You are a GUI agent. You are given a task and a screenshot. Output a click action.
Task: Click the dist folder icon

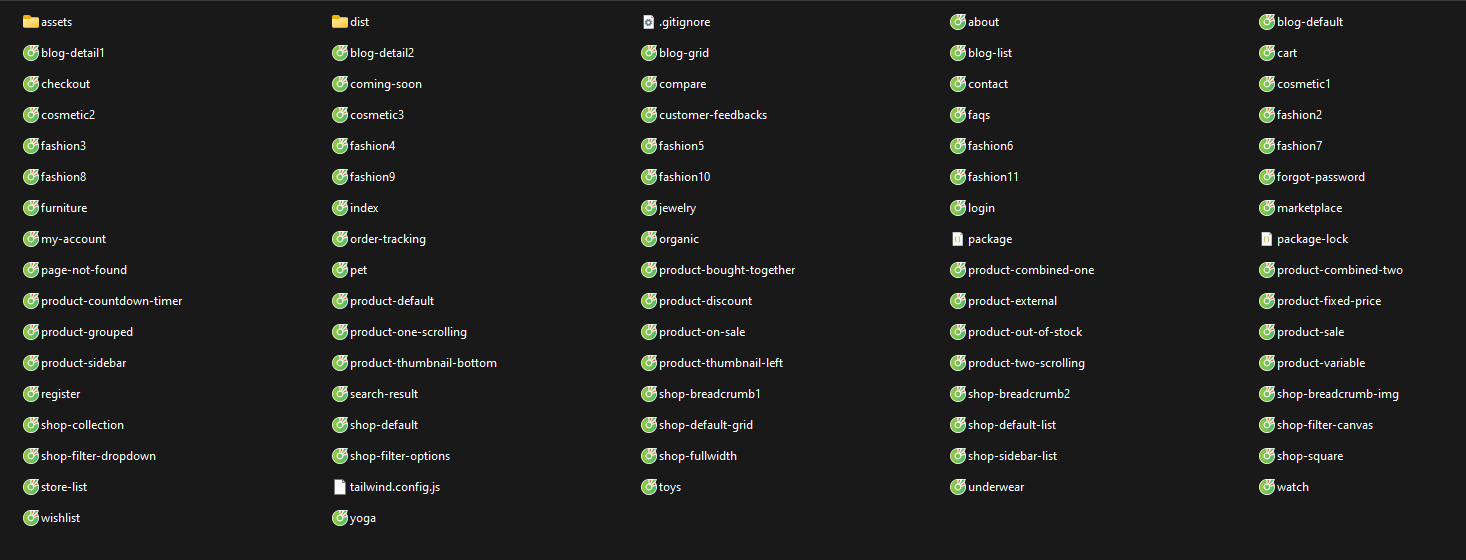[339, 22]
